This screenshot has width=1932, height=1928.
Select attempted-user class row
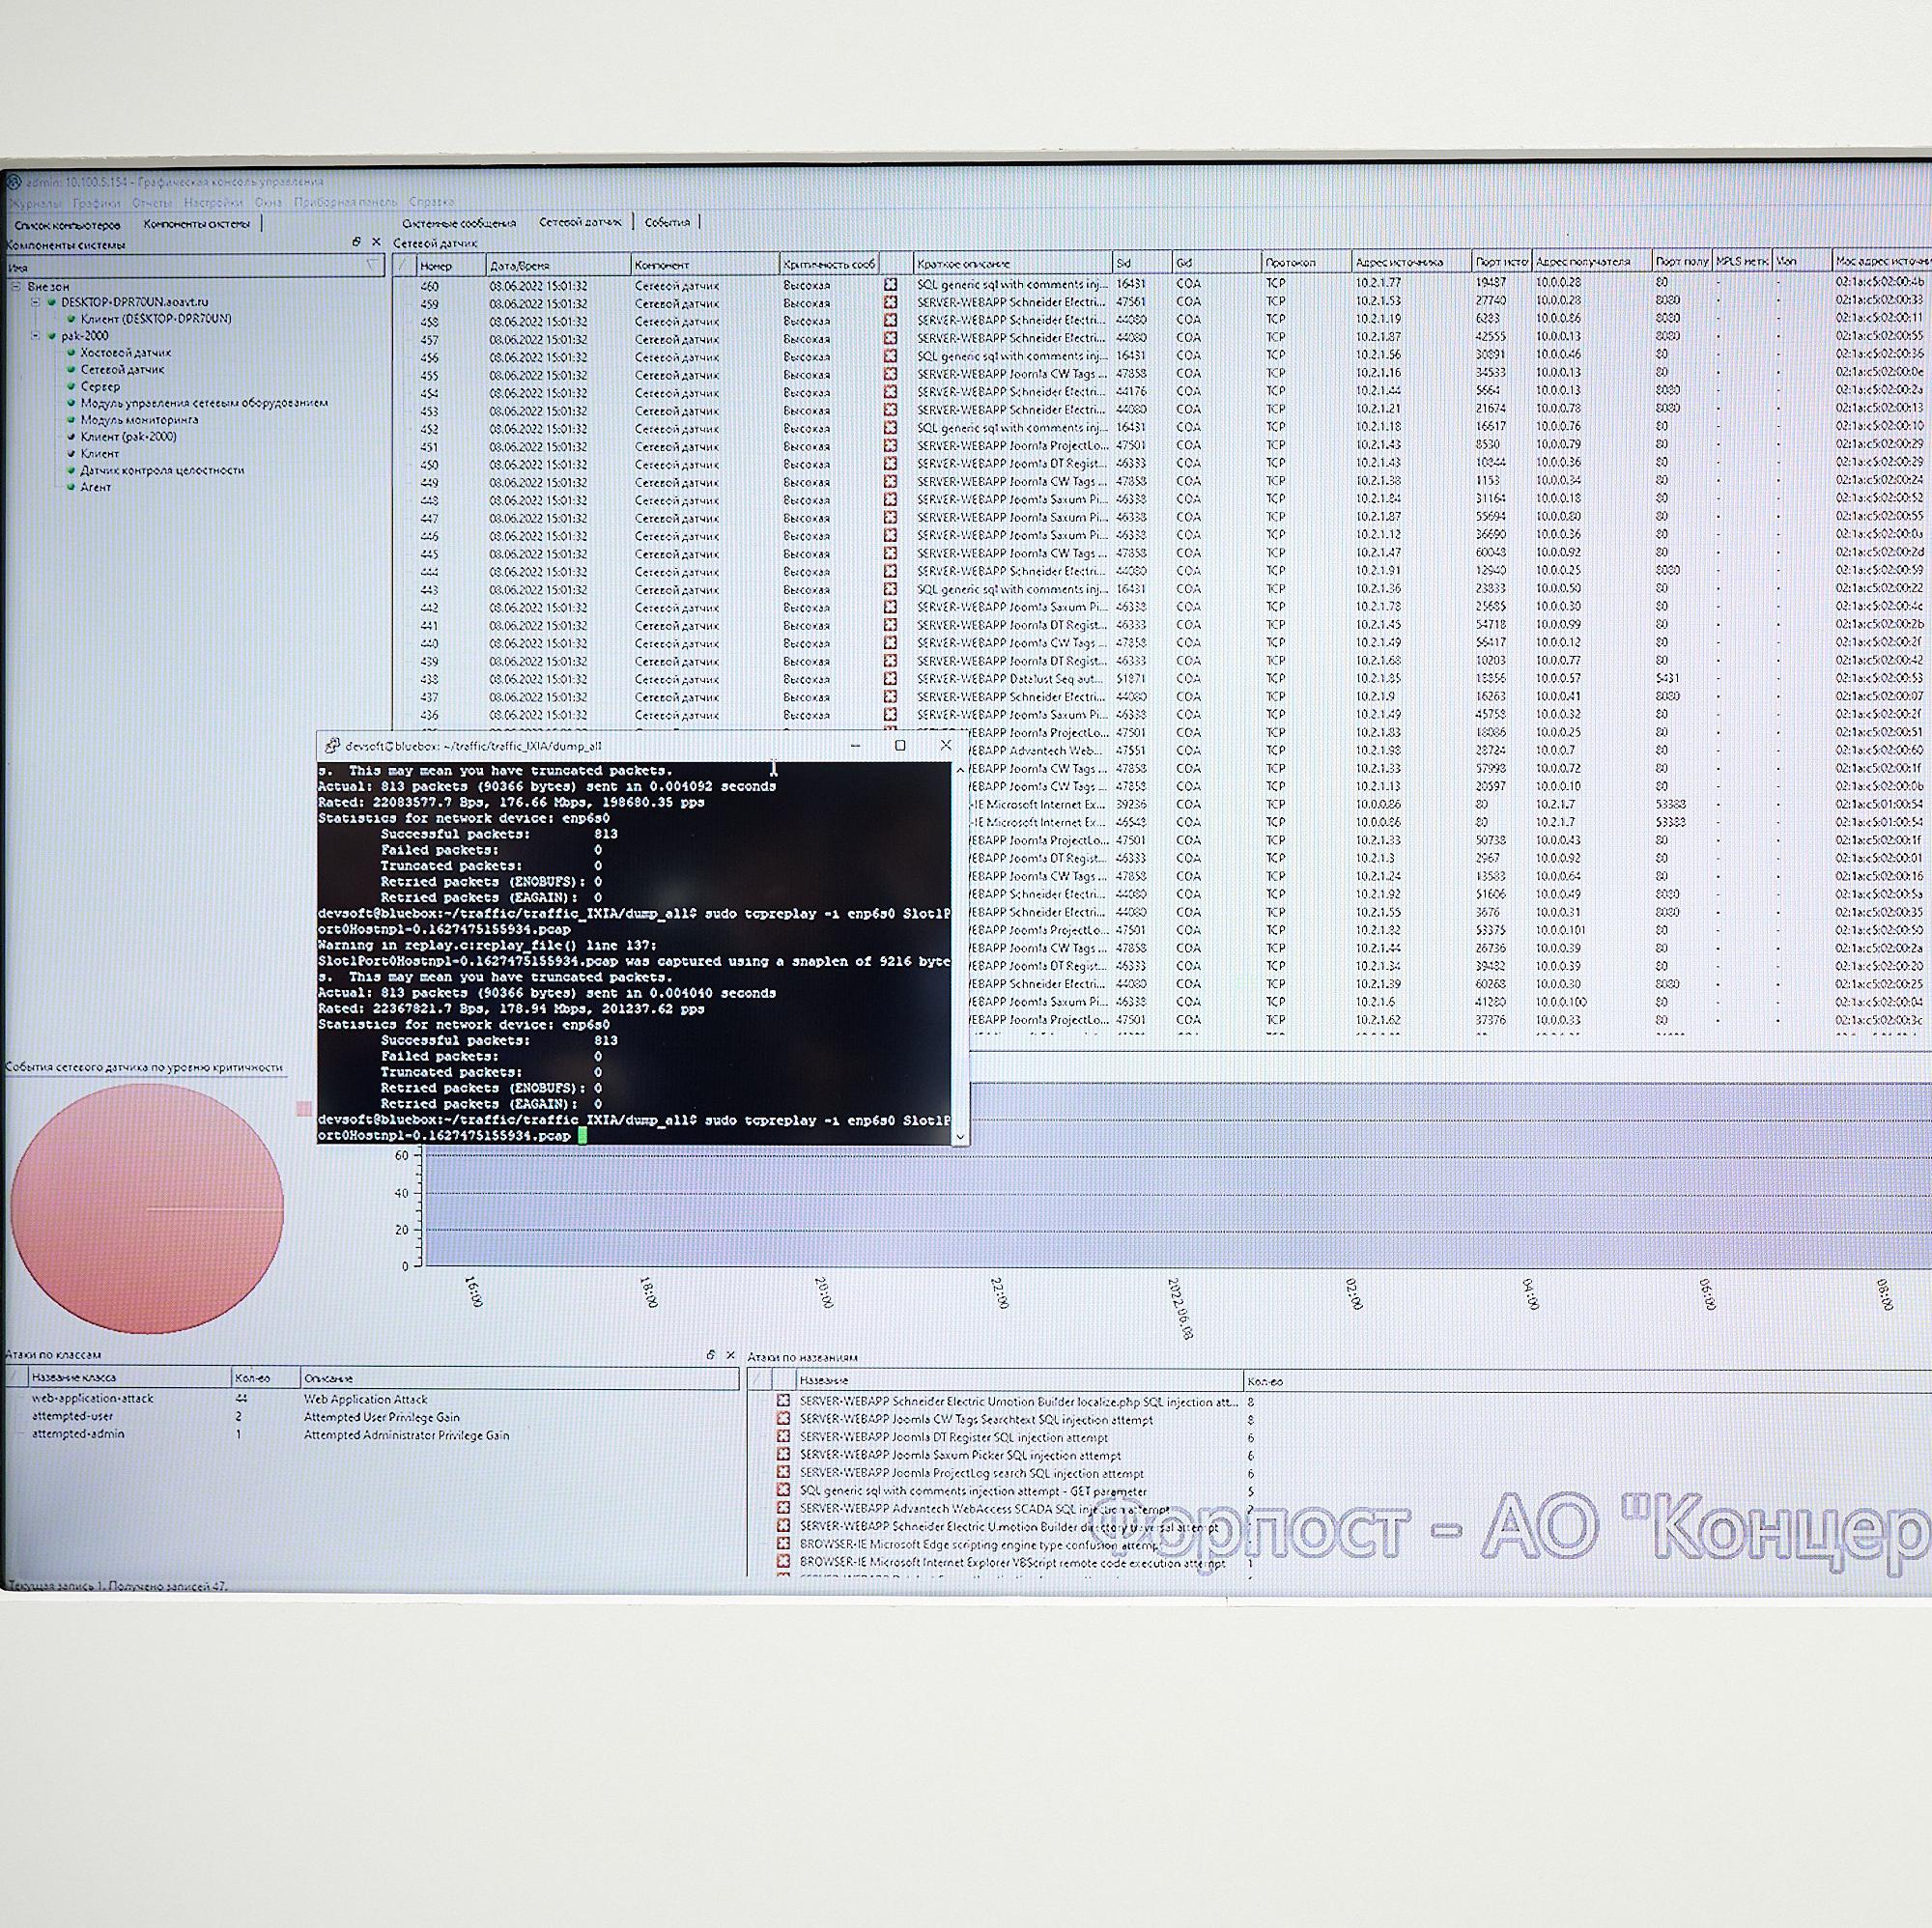point(372,1417)
